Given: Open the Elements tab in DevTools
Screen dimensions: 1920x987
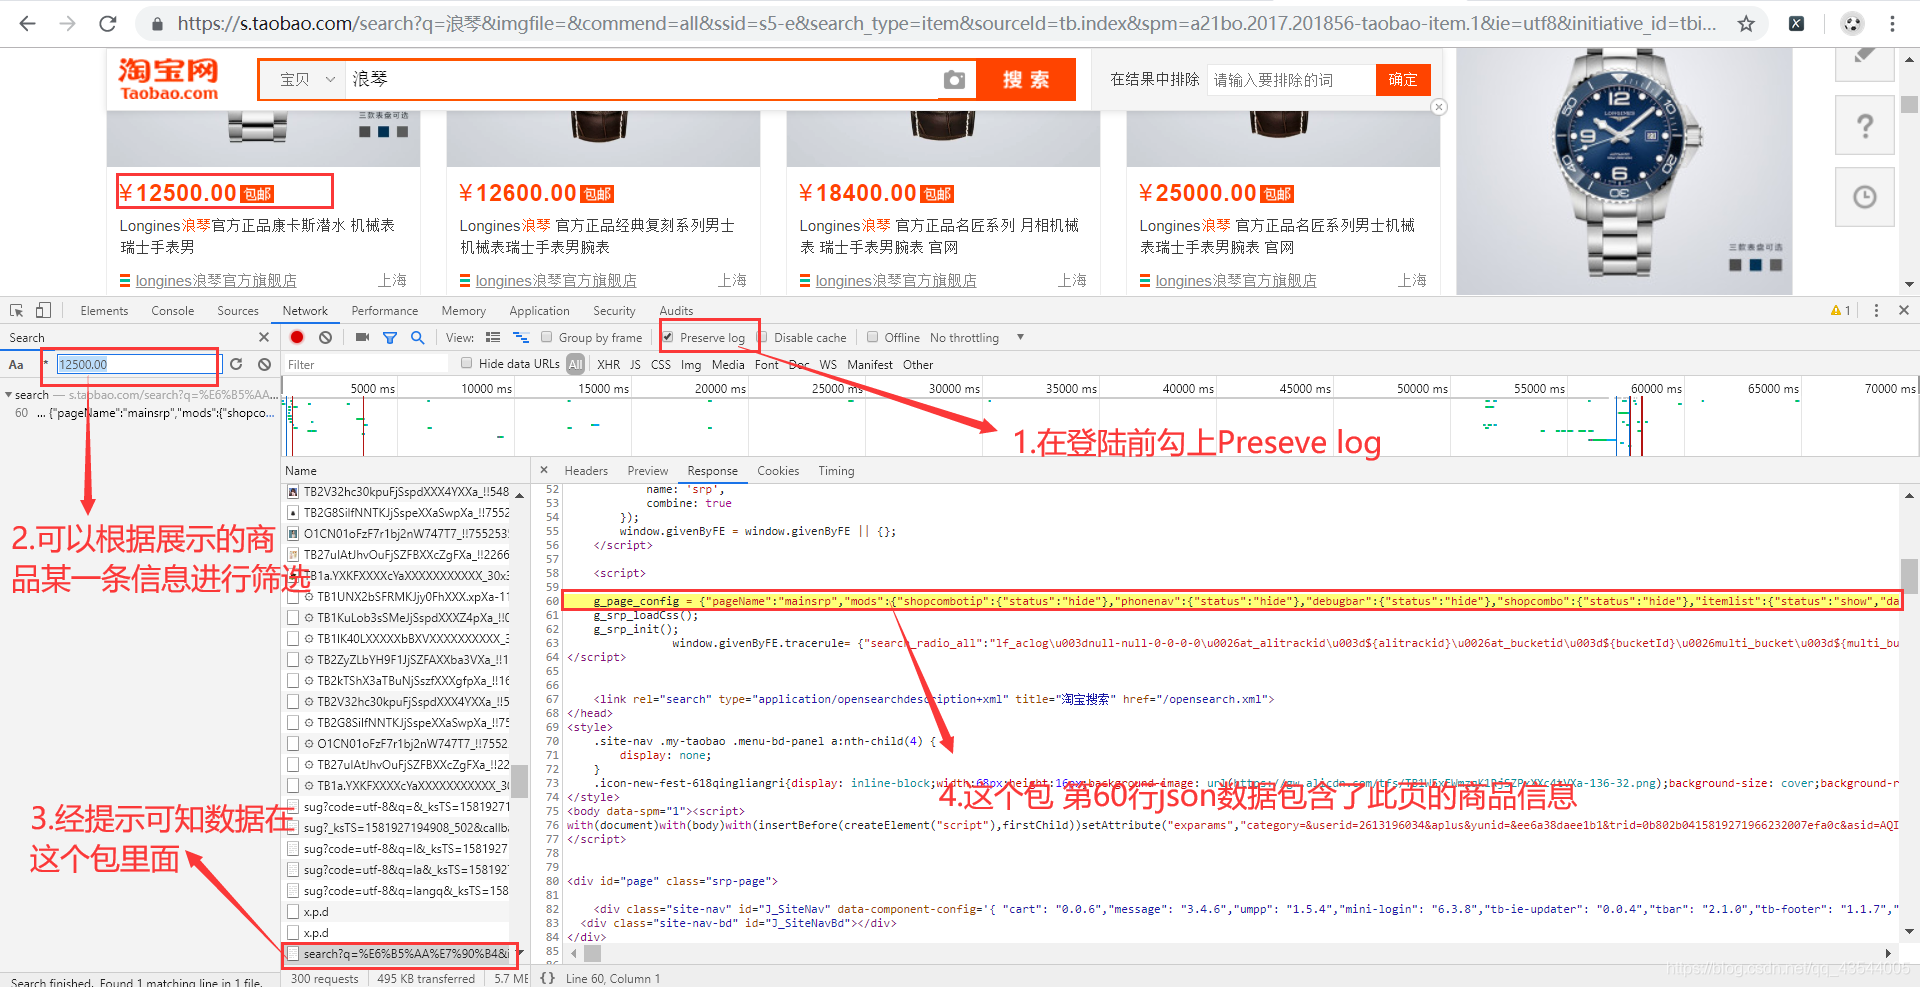Looking at the screenshot, I should [x=104, y=311].
